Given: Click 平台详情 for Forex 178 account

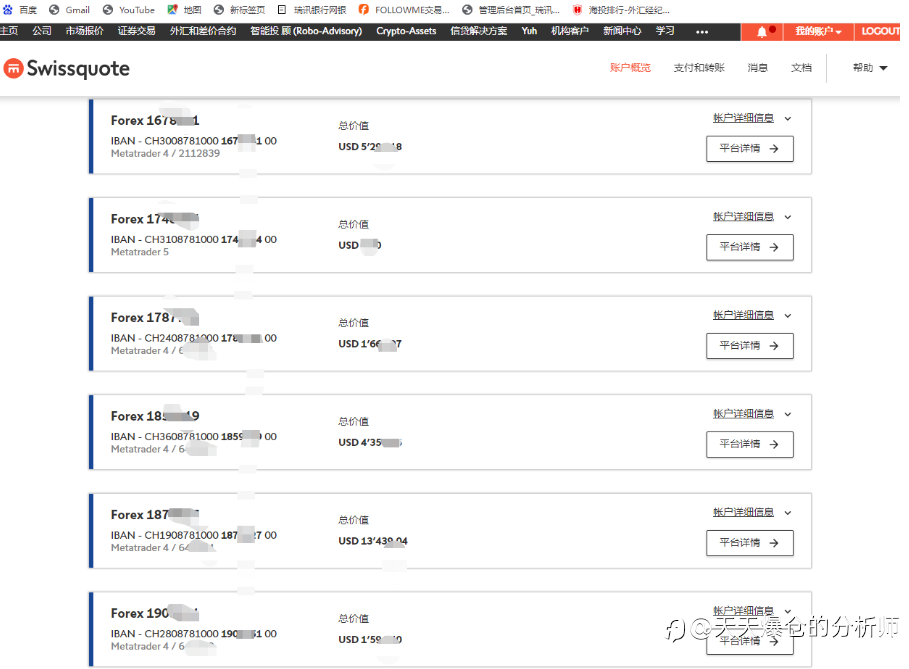Looking at the screenshot, I should click(x=750, y=346).
